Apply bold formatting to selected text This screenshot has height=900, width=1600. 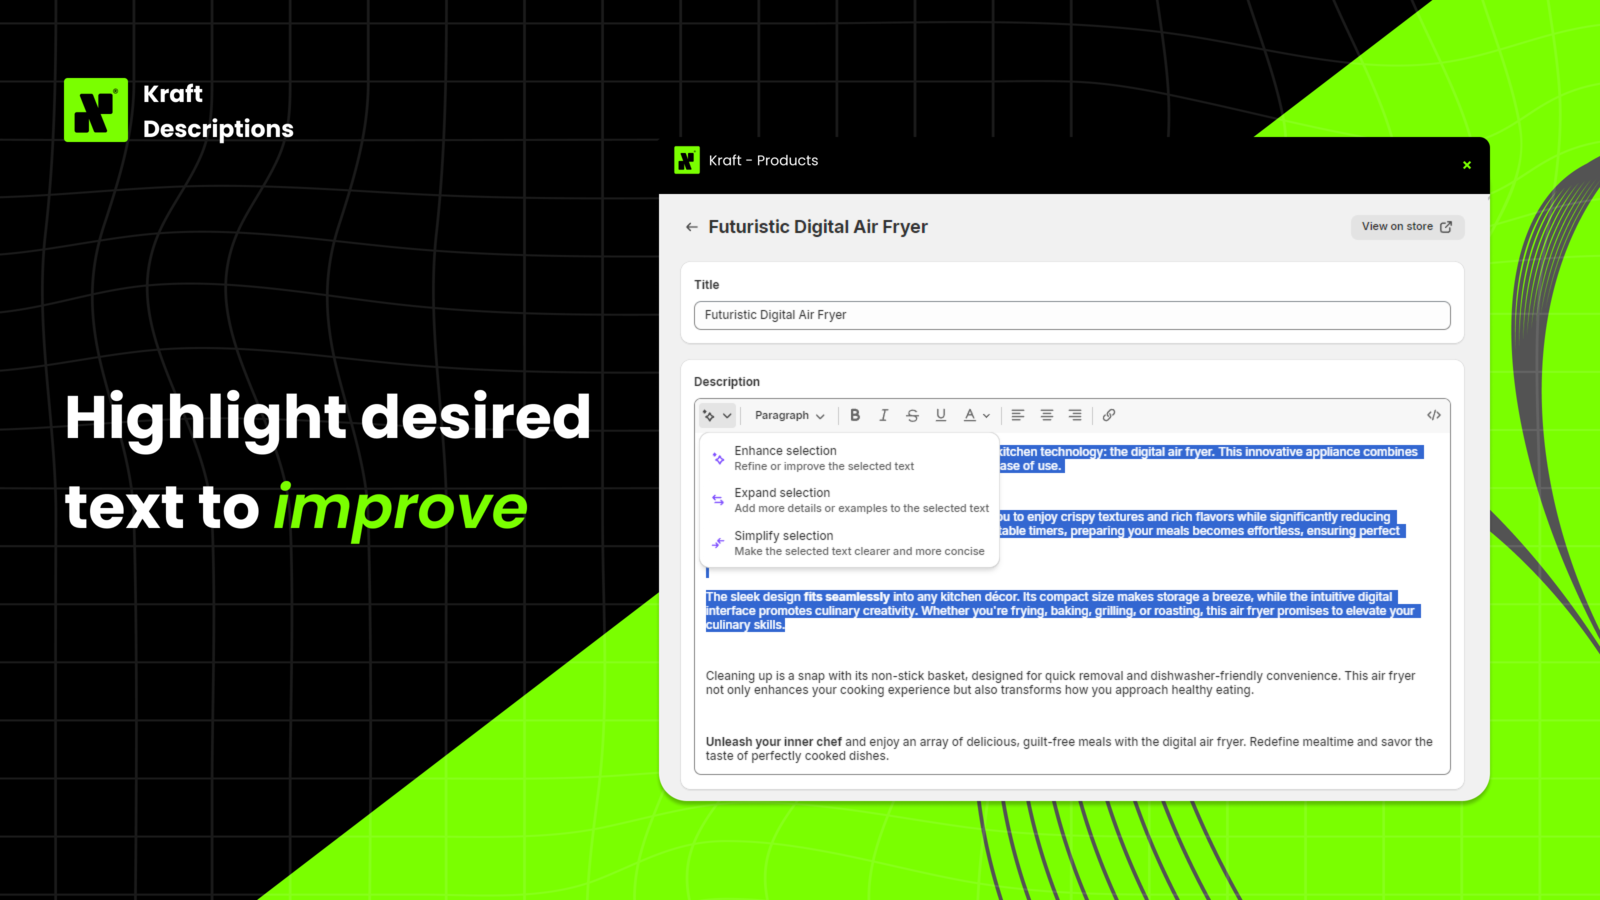pos(855,415)
